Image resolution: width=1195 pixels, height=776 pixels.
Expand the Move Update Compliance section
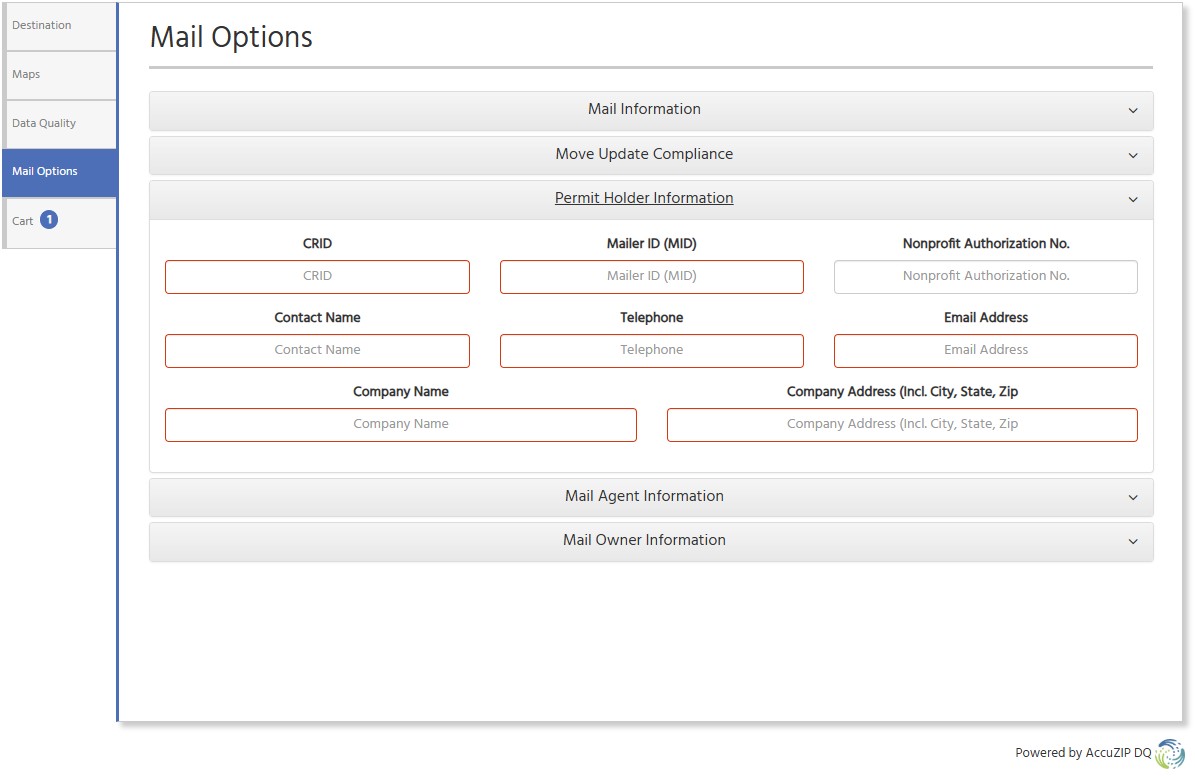644,155
